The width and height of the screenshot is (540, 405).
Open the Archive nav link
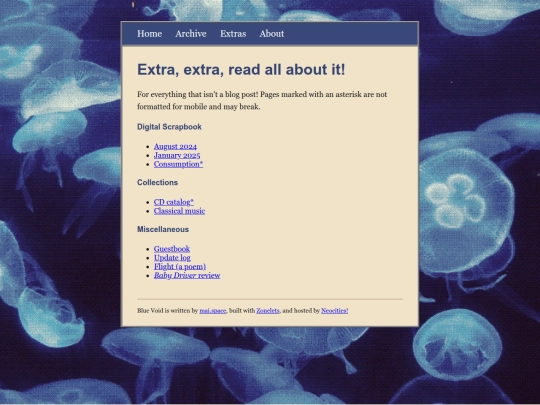[x=191, y=34]
